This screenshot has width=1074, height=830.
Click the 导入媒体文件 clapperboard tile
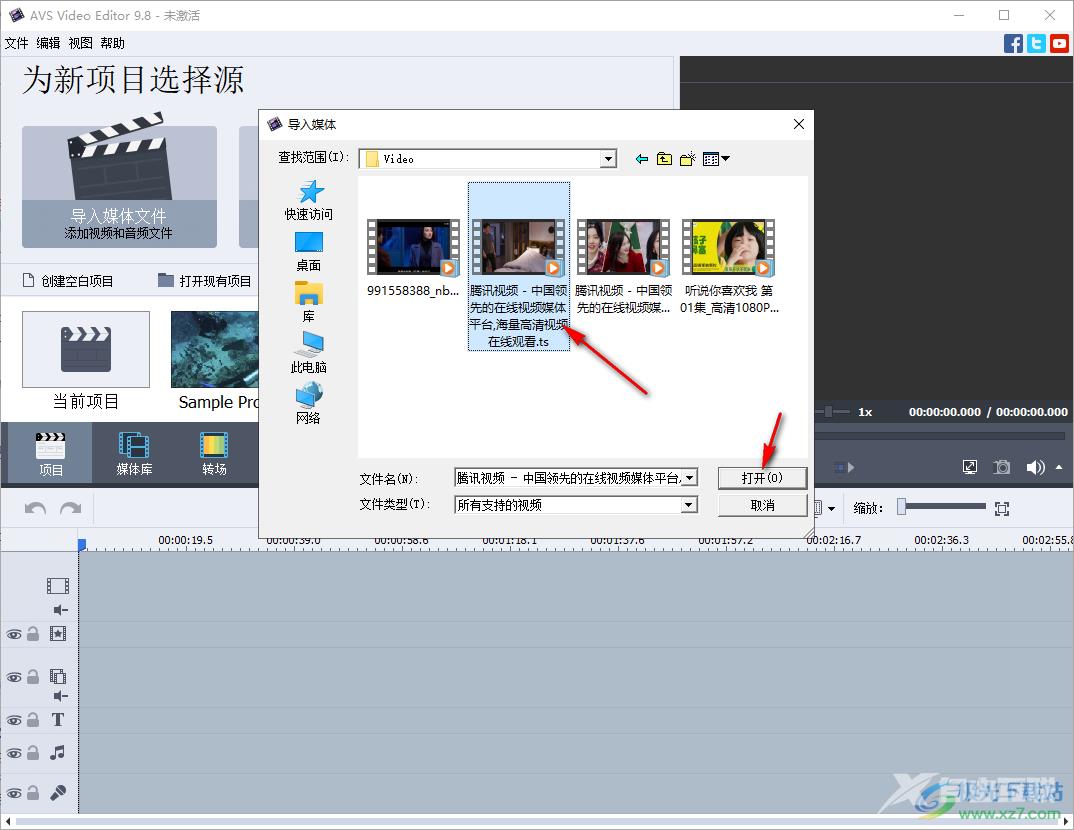pyautogui.click(x=119, y=186)
